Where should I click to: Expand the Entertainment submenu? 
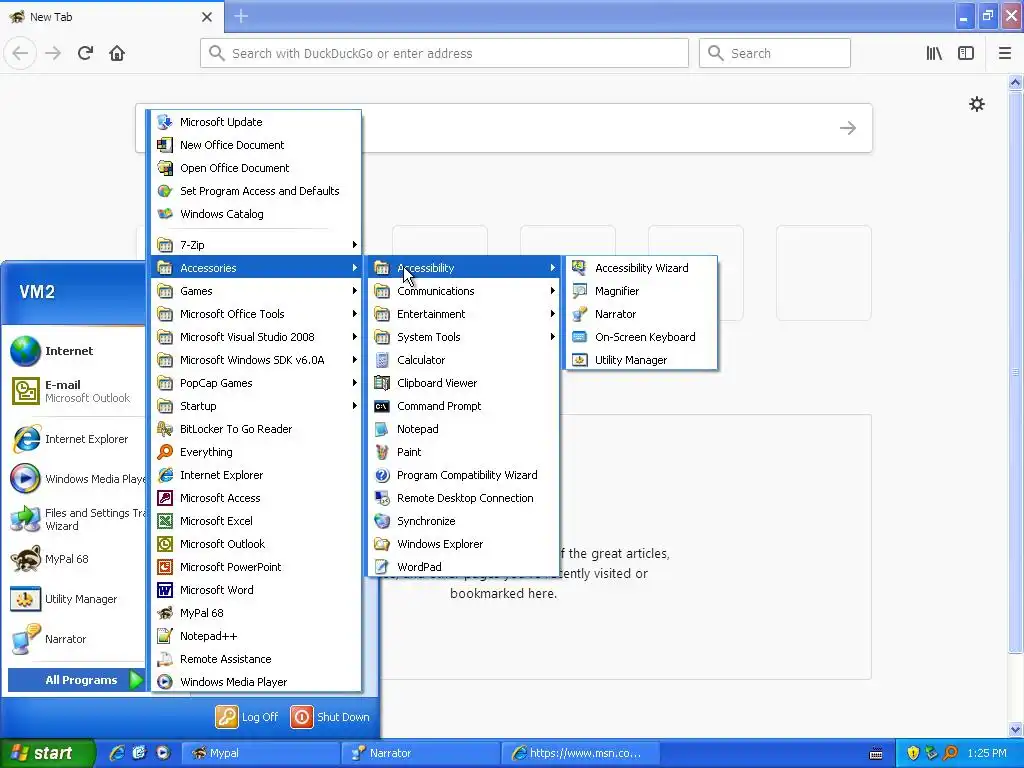pos(464,314)
